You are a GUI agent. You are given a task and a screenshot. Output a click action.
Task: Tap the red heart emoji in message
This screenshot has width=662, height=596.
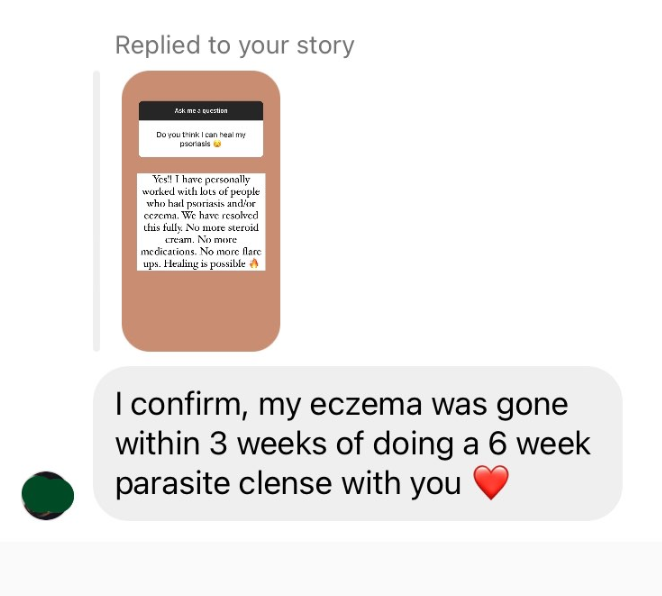pyautogui.click(x=491, y=482)
